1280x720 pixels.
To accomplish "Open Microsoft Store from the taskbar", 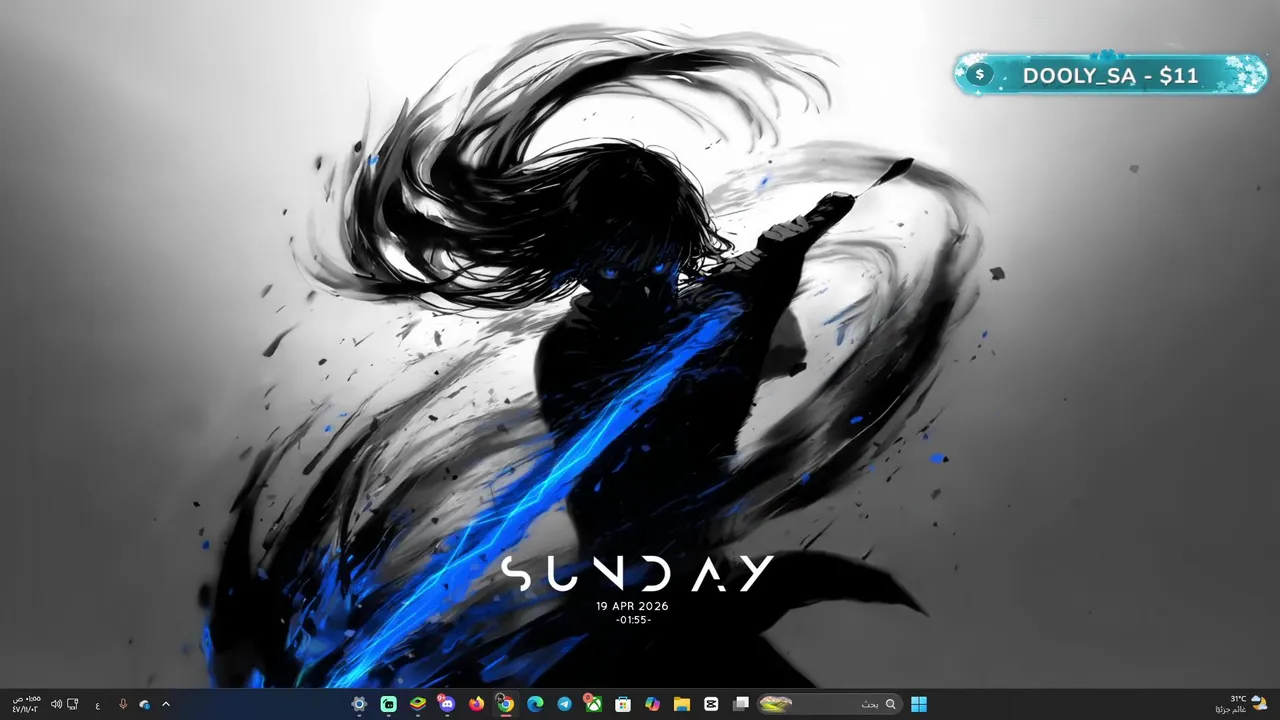I will (x=623, y=704).
